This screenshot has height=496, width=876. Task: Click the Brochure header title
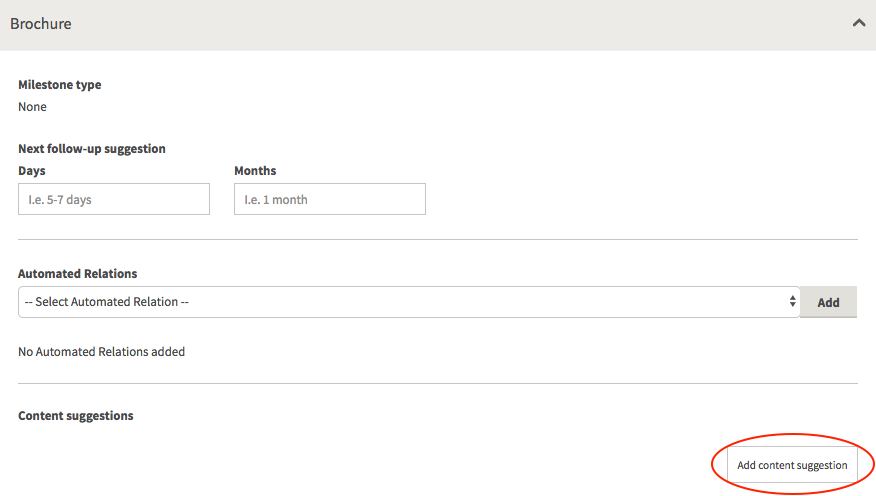[41, 23]
